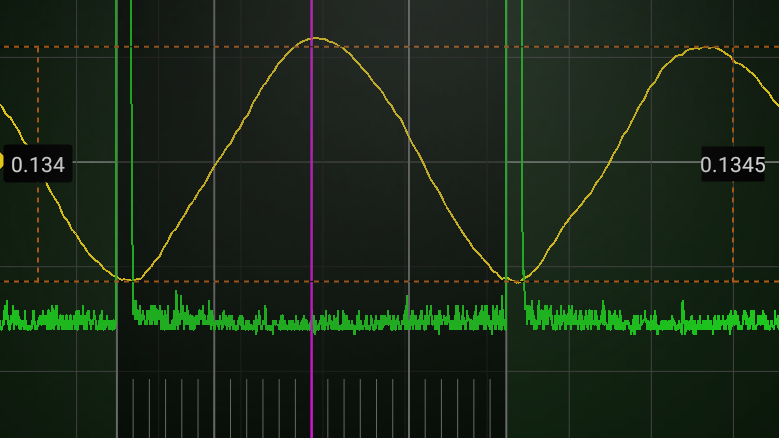Click the horizontal center gridline near 0.1345 label

[x=600, y=161]
